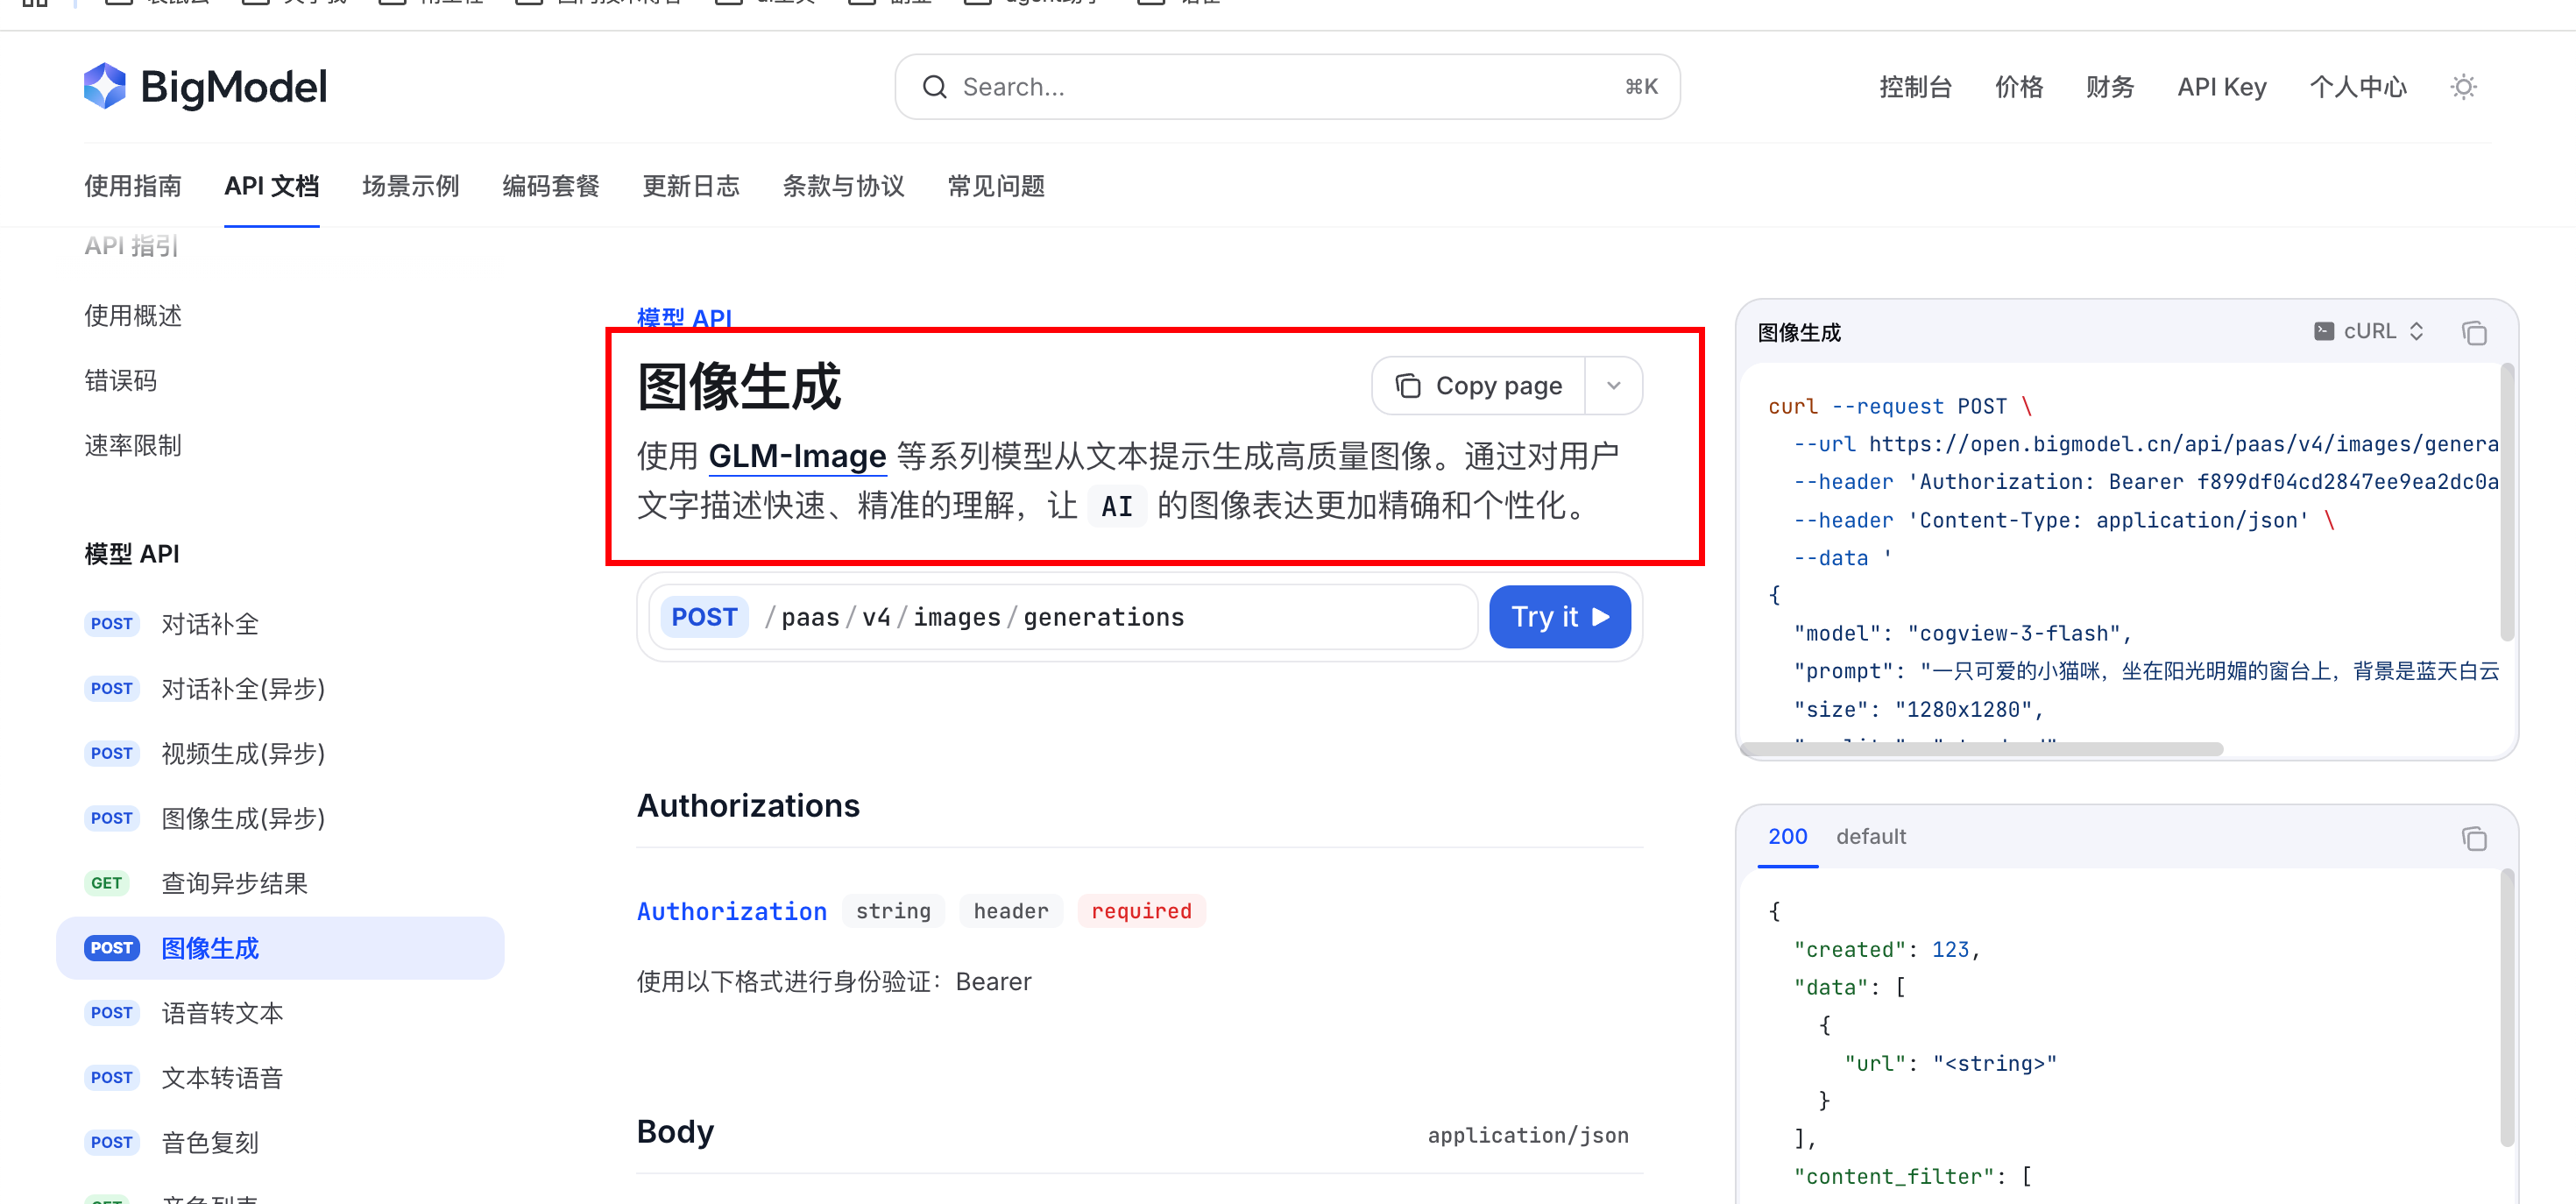Toggle the light/dark theme sun icon
This screenshot has width=2576, height=1204.
pyautogui.click(x=2463, y=87)
